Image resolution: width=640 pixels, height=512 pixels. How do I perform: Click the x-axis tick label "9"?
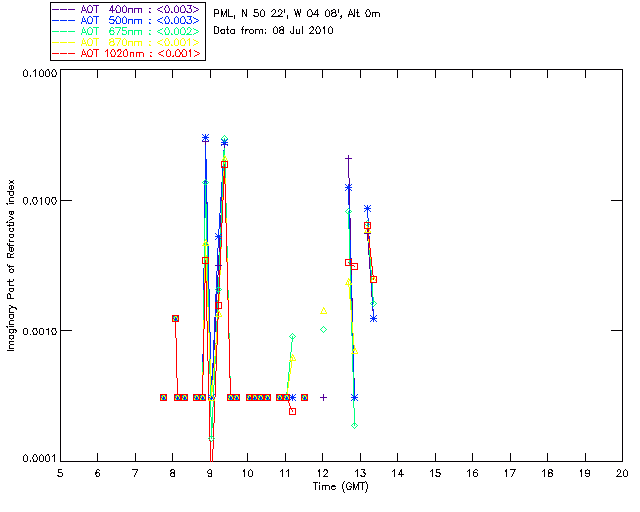[210, 473]
